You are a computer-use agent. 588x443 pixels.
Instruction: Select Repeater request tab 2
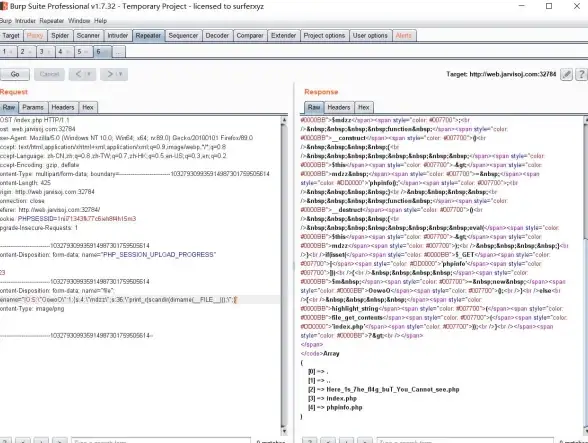point(26,52)
